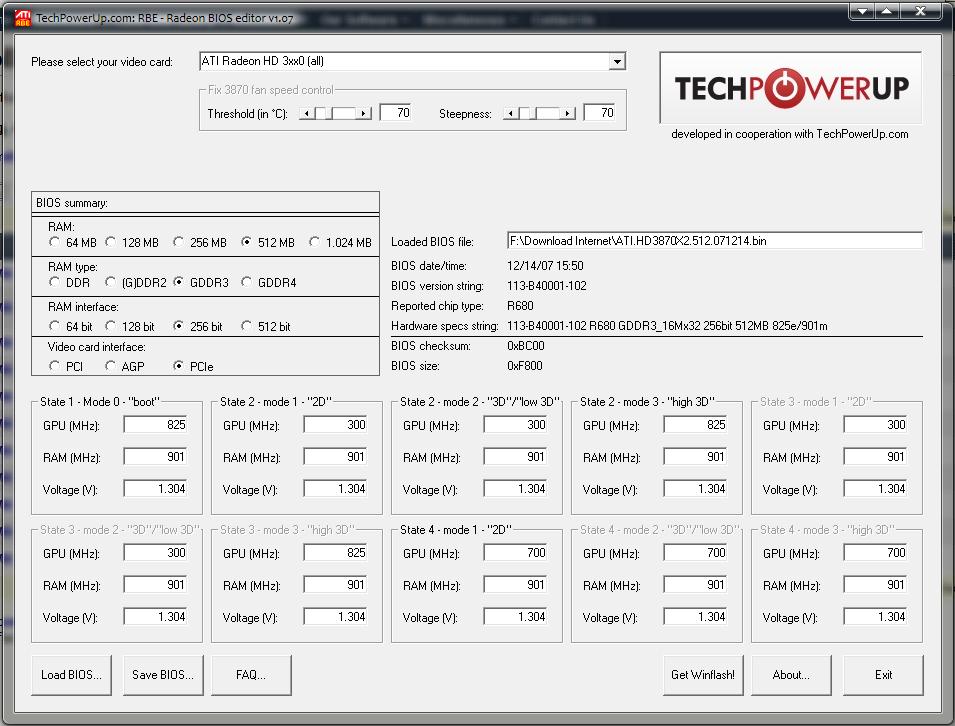Click State 2 mode 2 low 3D RAM field

pos(516,457)
